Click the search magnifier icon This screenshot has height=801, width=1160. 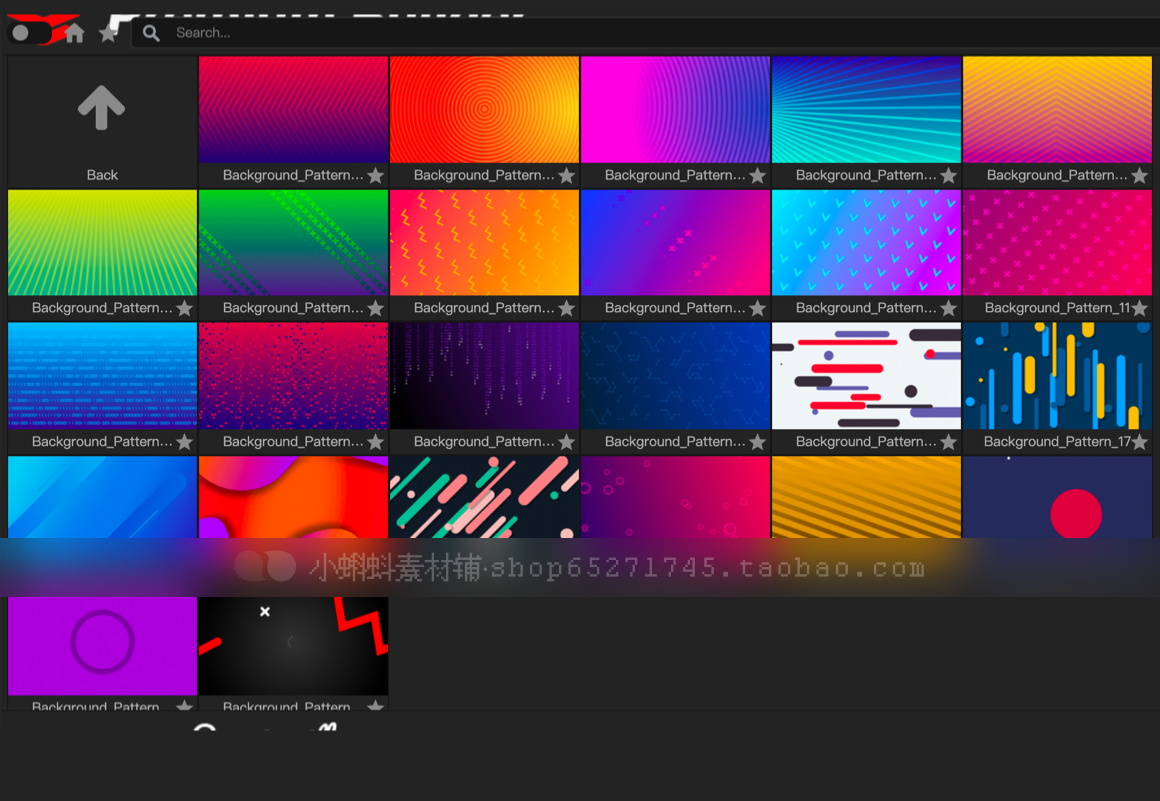(x=151, y=33)
